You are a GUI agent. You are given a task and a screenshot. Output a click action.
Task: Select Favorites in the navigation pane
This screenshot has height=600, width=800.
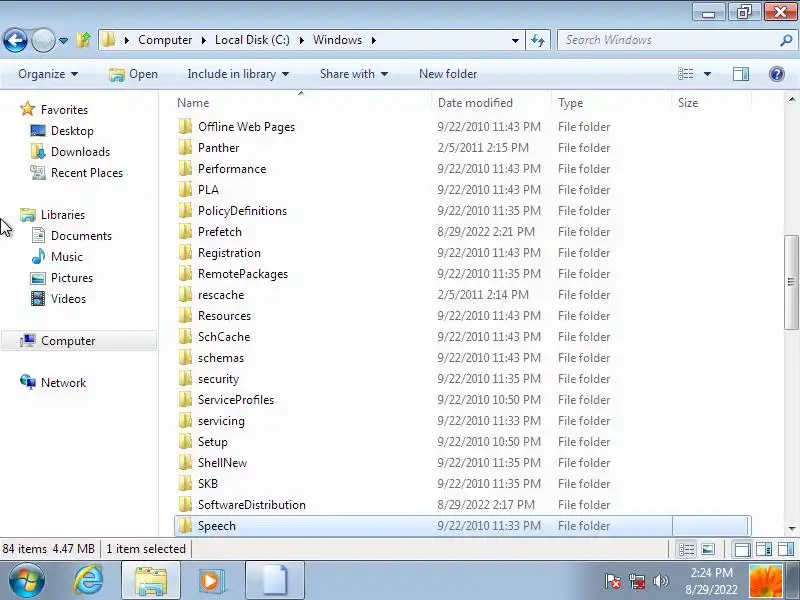click(64, 110)
